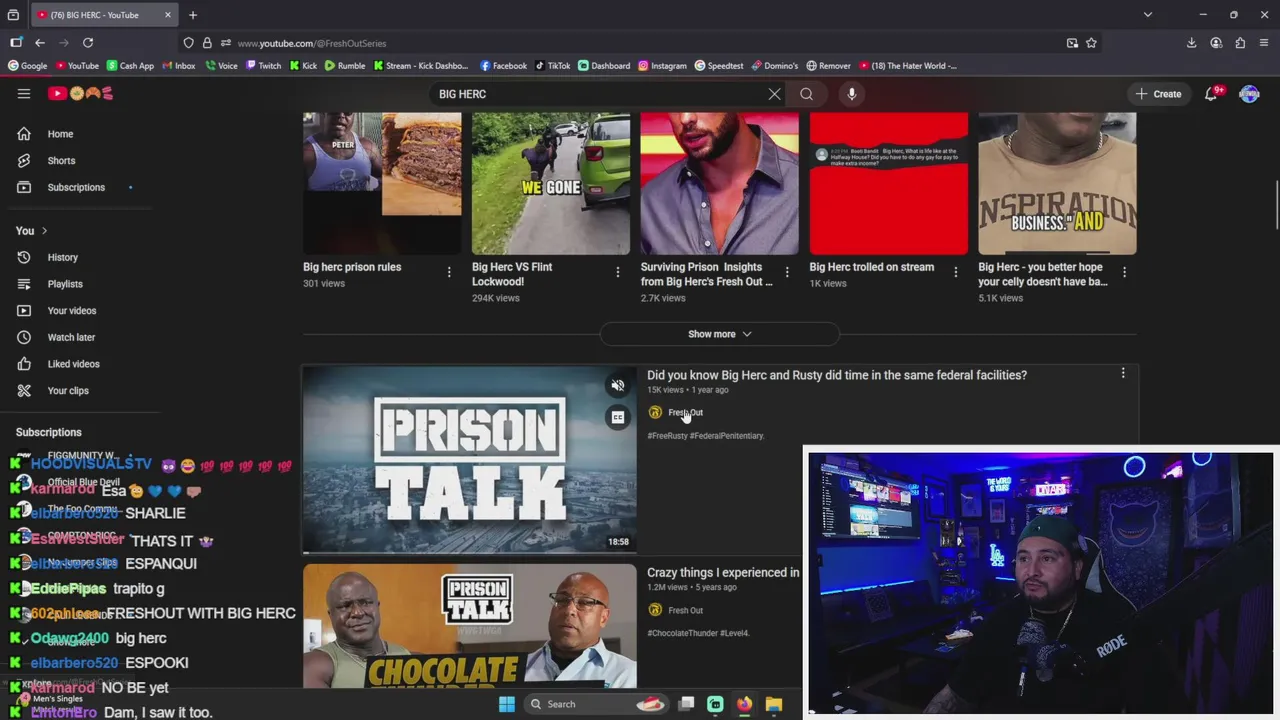
Task: Open Subscriptions in the sidebar
Action: tap(76, 187)
